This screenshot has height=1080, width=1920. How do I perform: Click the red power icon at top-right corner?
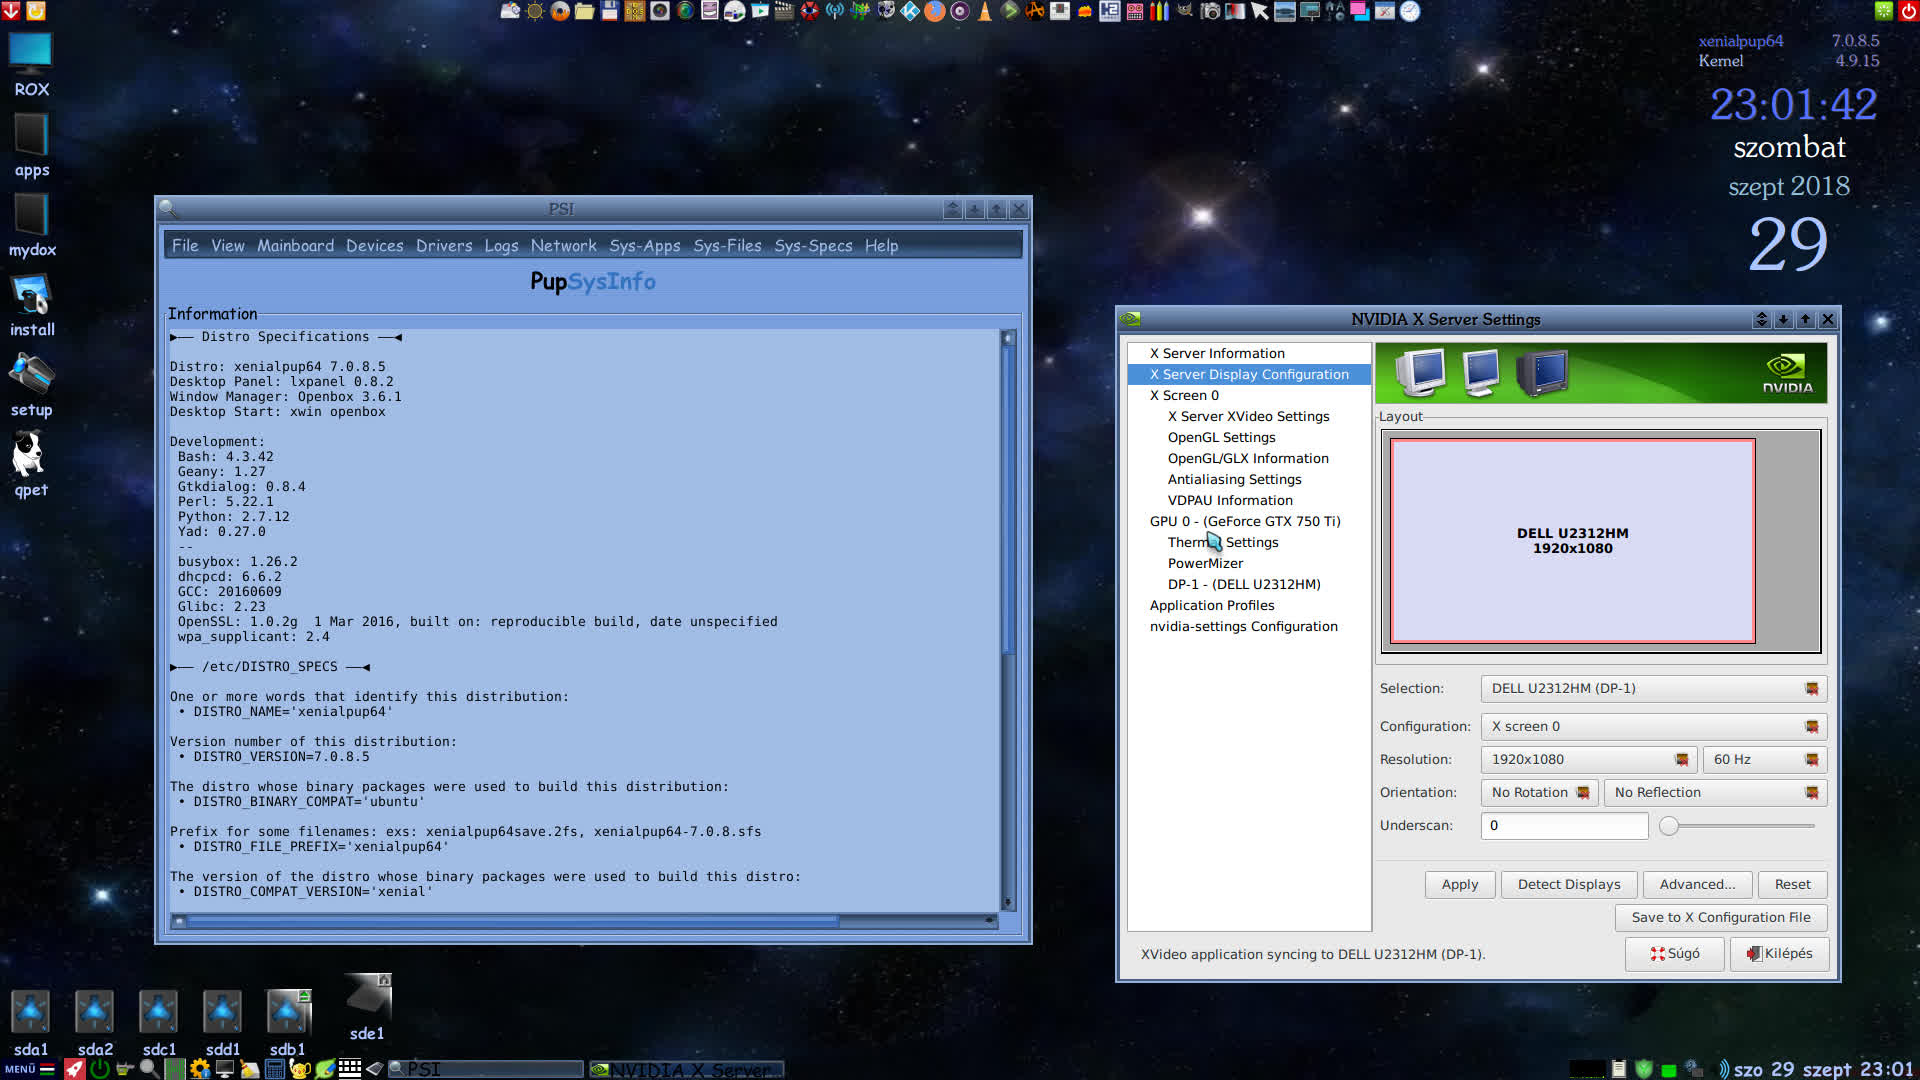pos(1908,11)
